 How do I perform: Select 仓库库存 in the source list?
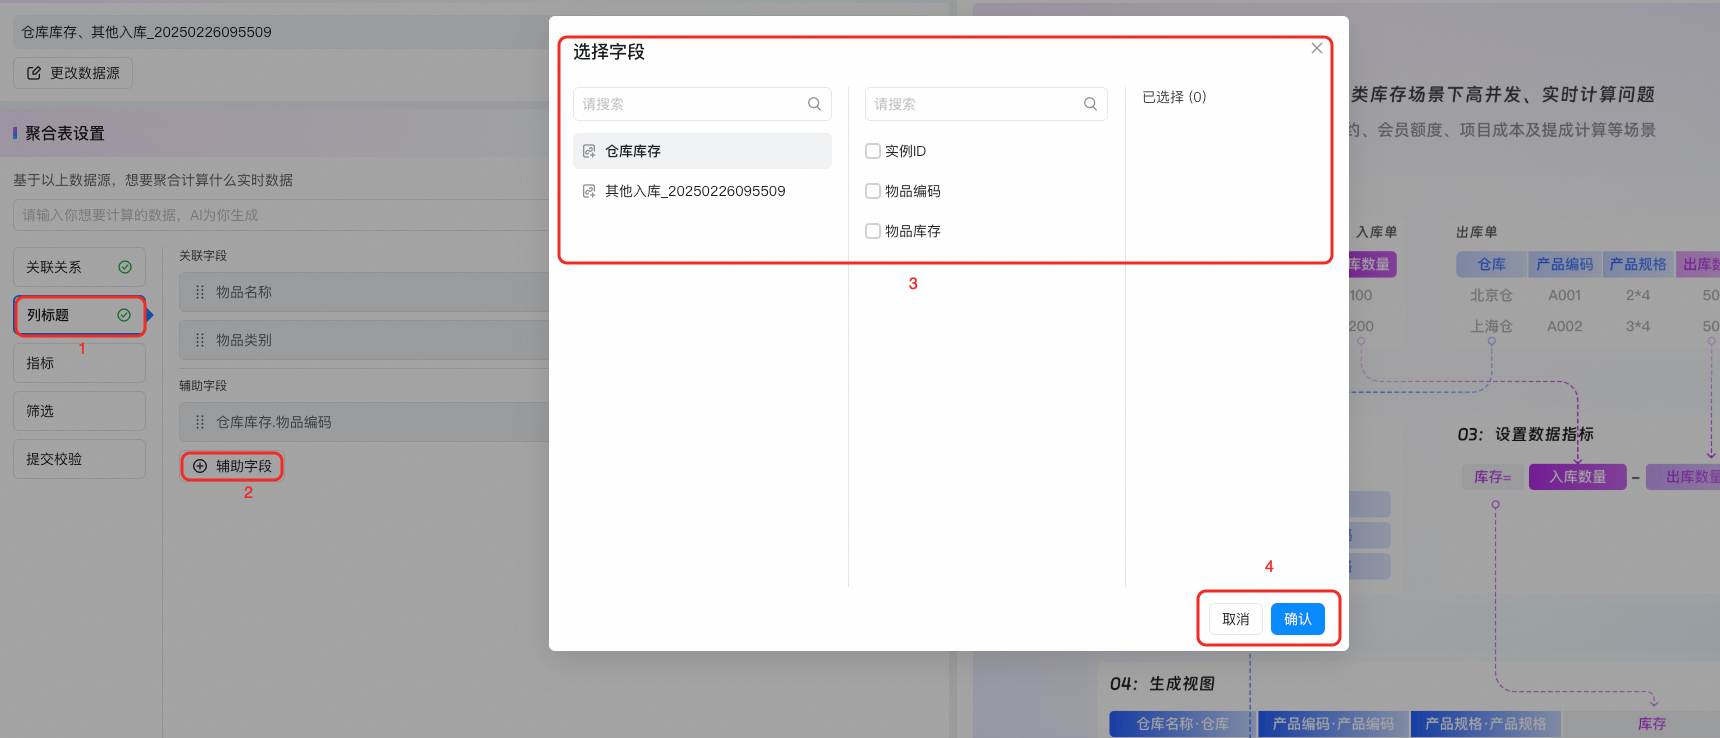coord(702,151)
